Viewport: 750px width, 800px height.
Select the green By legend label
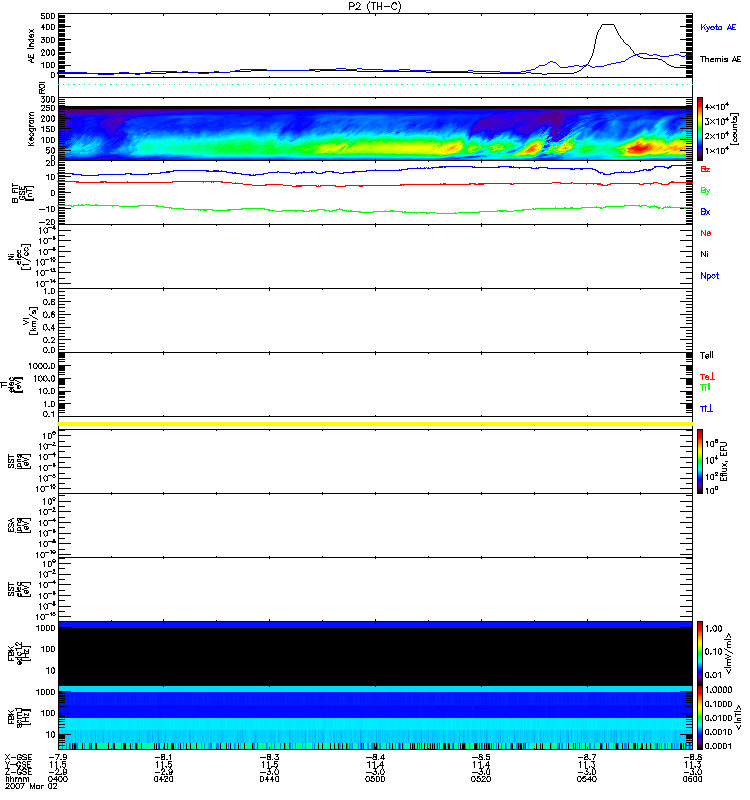tap(705, 190)
